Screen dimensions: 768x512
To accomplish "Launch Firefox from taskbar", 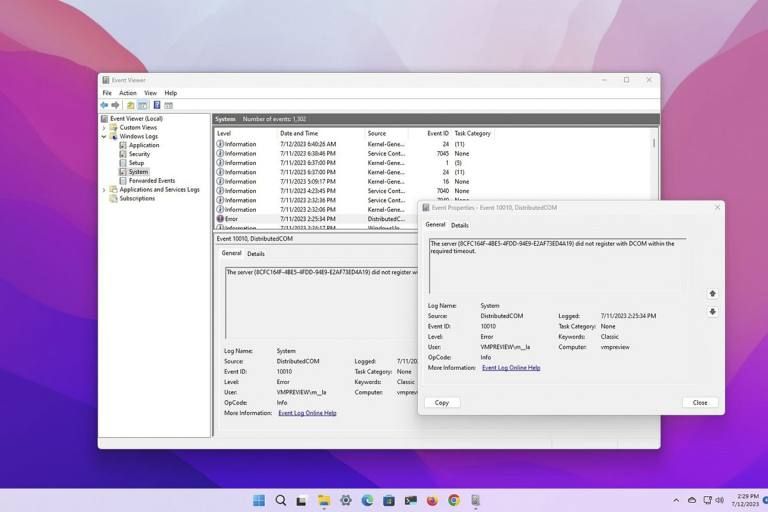I will point(432,500).
